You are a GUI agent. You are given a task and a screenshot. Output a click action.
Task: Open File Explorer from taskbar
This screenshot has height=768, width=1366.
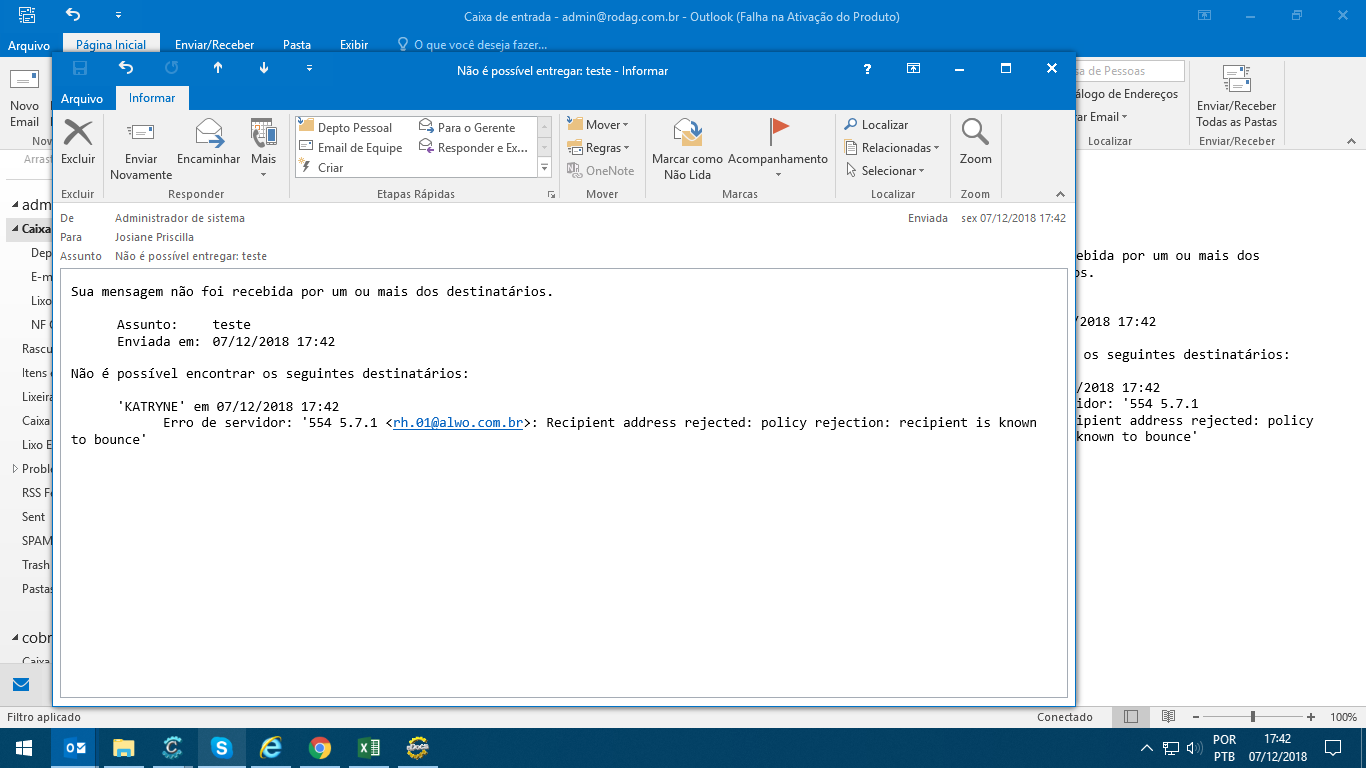(123, 748)
